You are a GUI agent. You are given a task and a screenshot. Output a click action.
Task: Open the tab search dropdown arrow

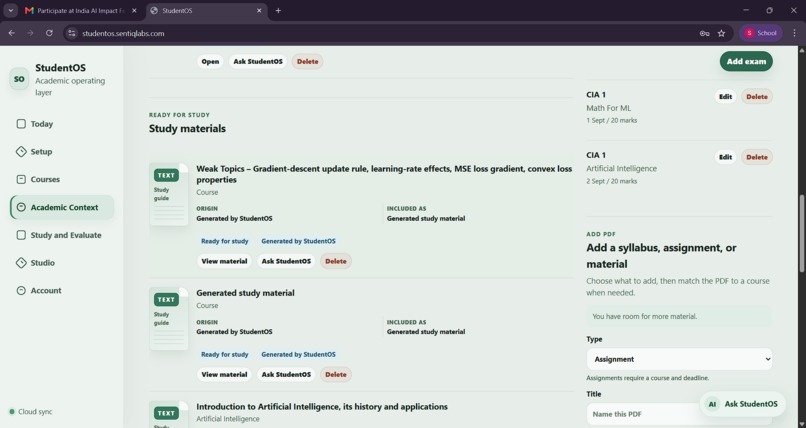tap(10, 10)
